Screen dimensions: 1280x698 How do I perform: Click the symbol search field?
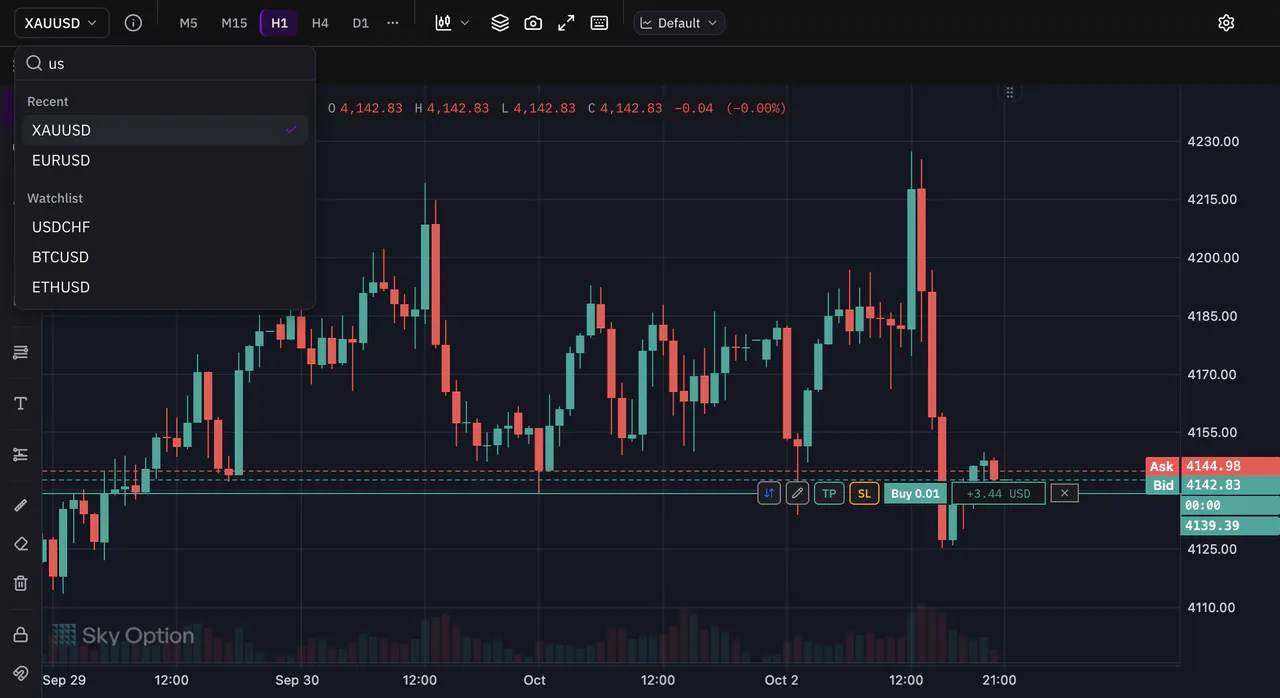point(165,63)
